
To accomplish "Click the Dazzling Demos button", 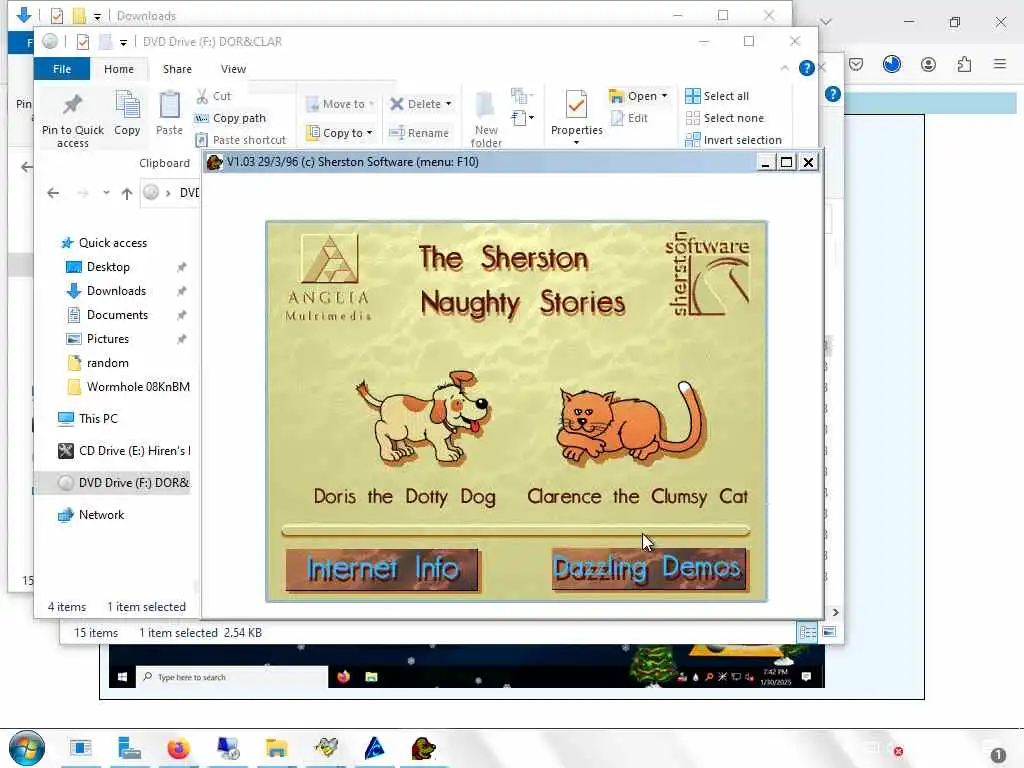I will pyautogui.click(x=649, y=568).
